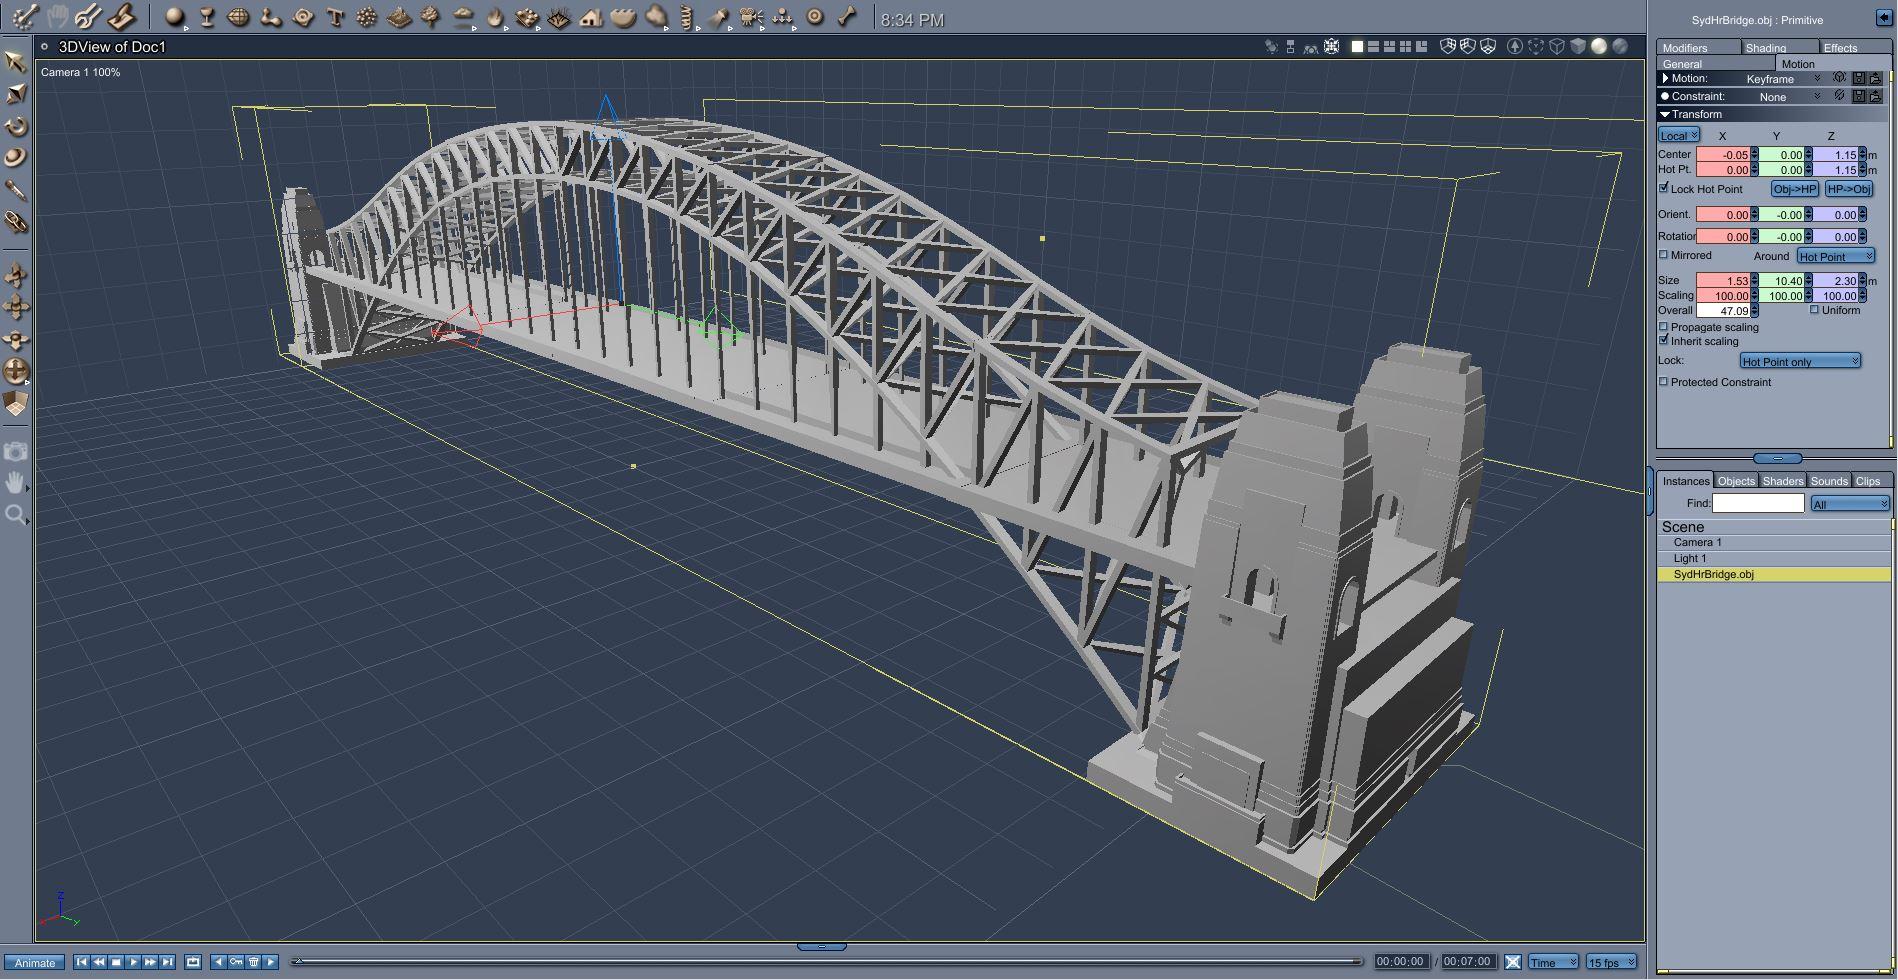Enable Protected Constraint checkbox
The width and height of the screenshot is (1898, 980).
pyautogui.click(x=1664, y=382)
